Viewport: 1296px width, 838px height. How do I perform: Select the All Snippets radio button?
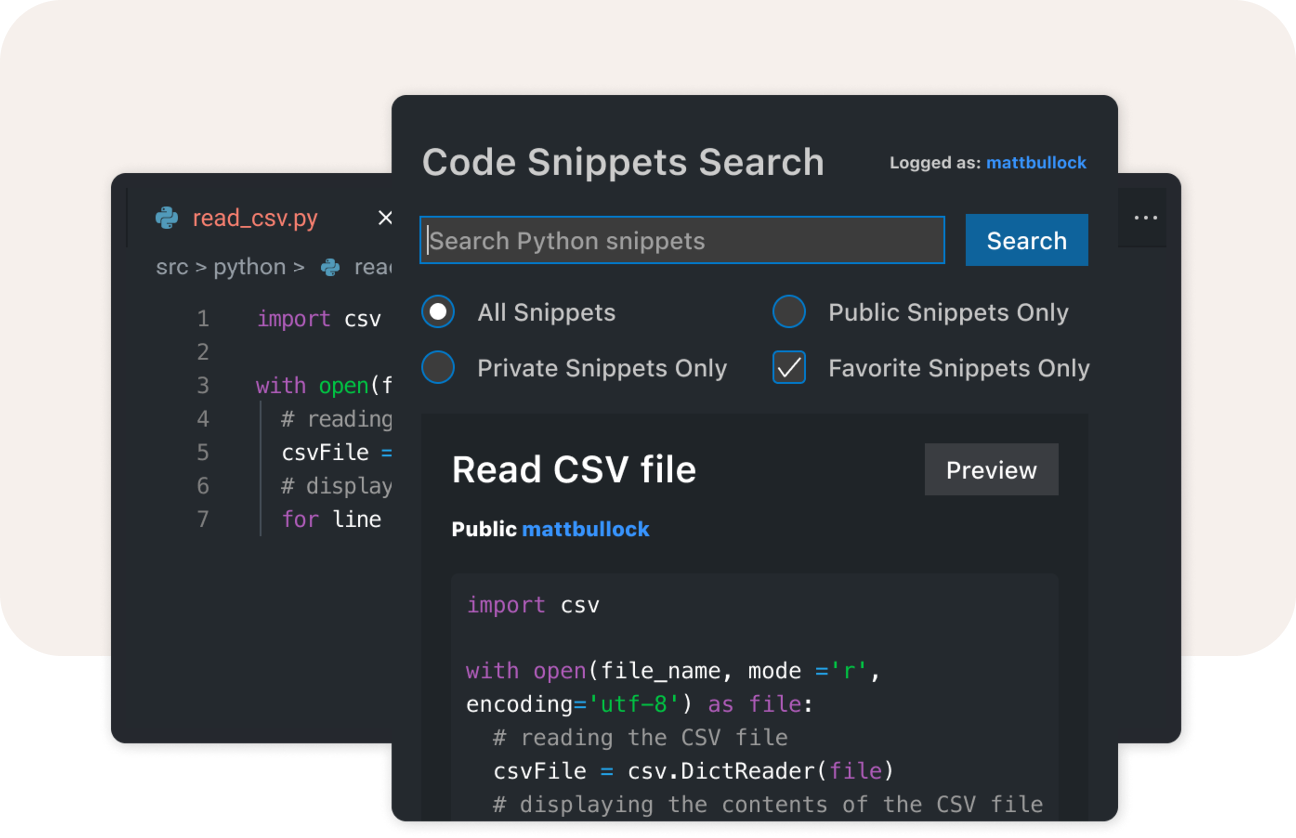(x=438, y=312)
